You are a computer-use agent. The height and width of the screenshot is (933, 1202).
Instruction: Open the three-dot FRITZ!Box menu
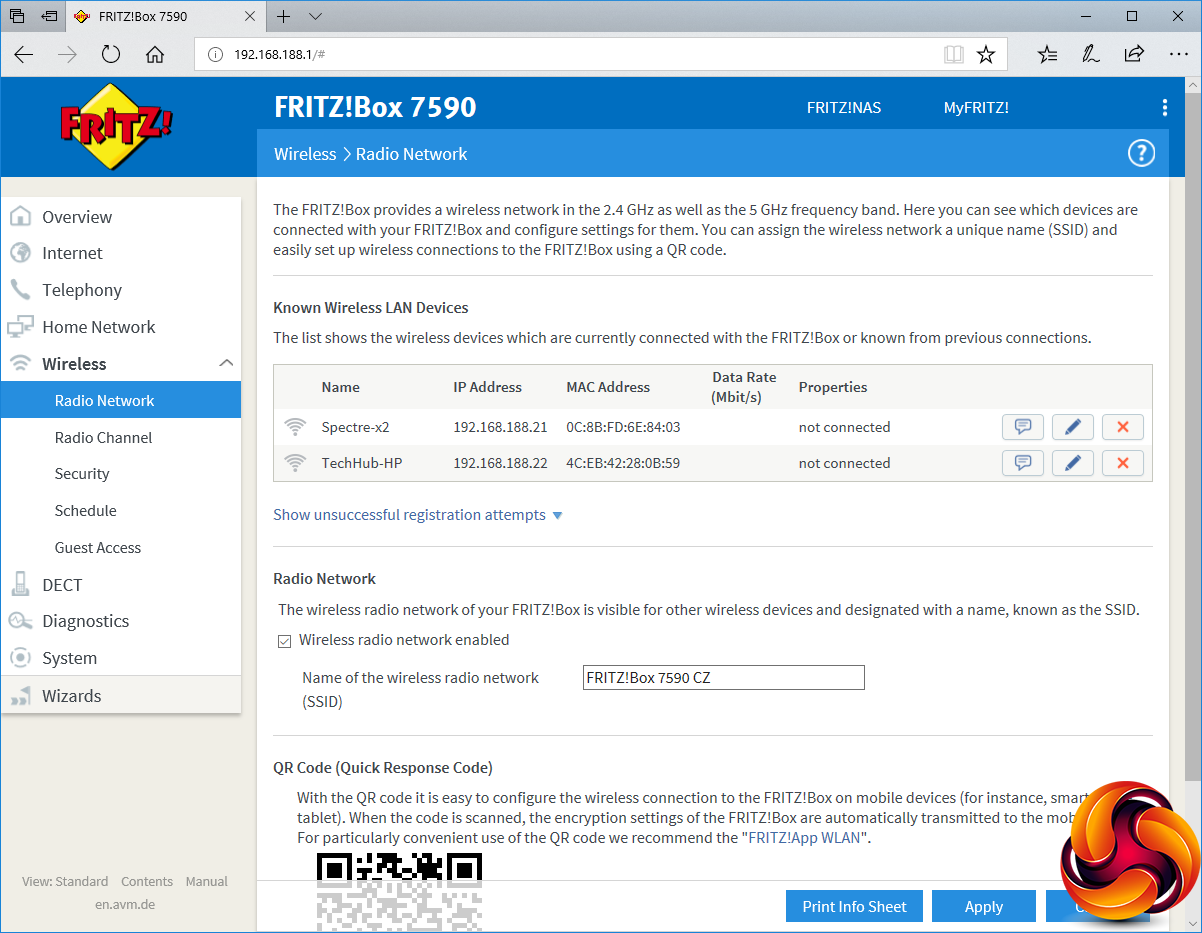coord(1164,108)
